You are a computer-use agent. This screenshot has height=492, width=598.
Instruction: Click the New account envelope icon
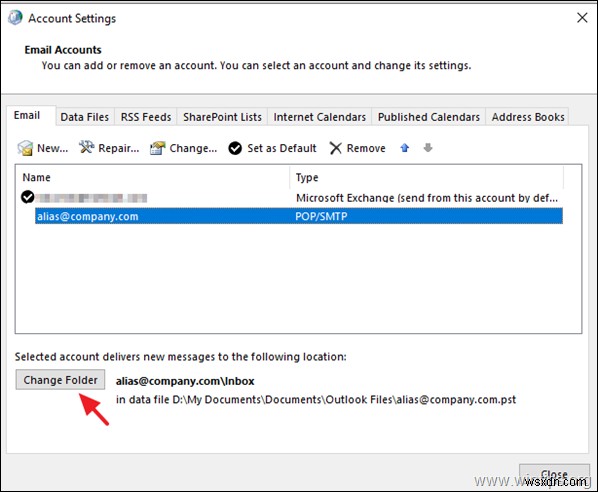pyautogui.click(x=25, y=148)
